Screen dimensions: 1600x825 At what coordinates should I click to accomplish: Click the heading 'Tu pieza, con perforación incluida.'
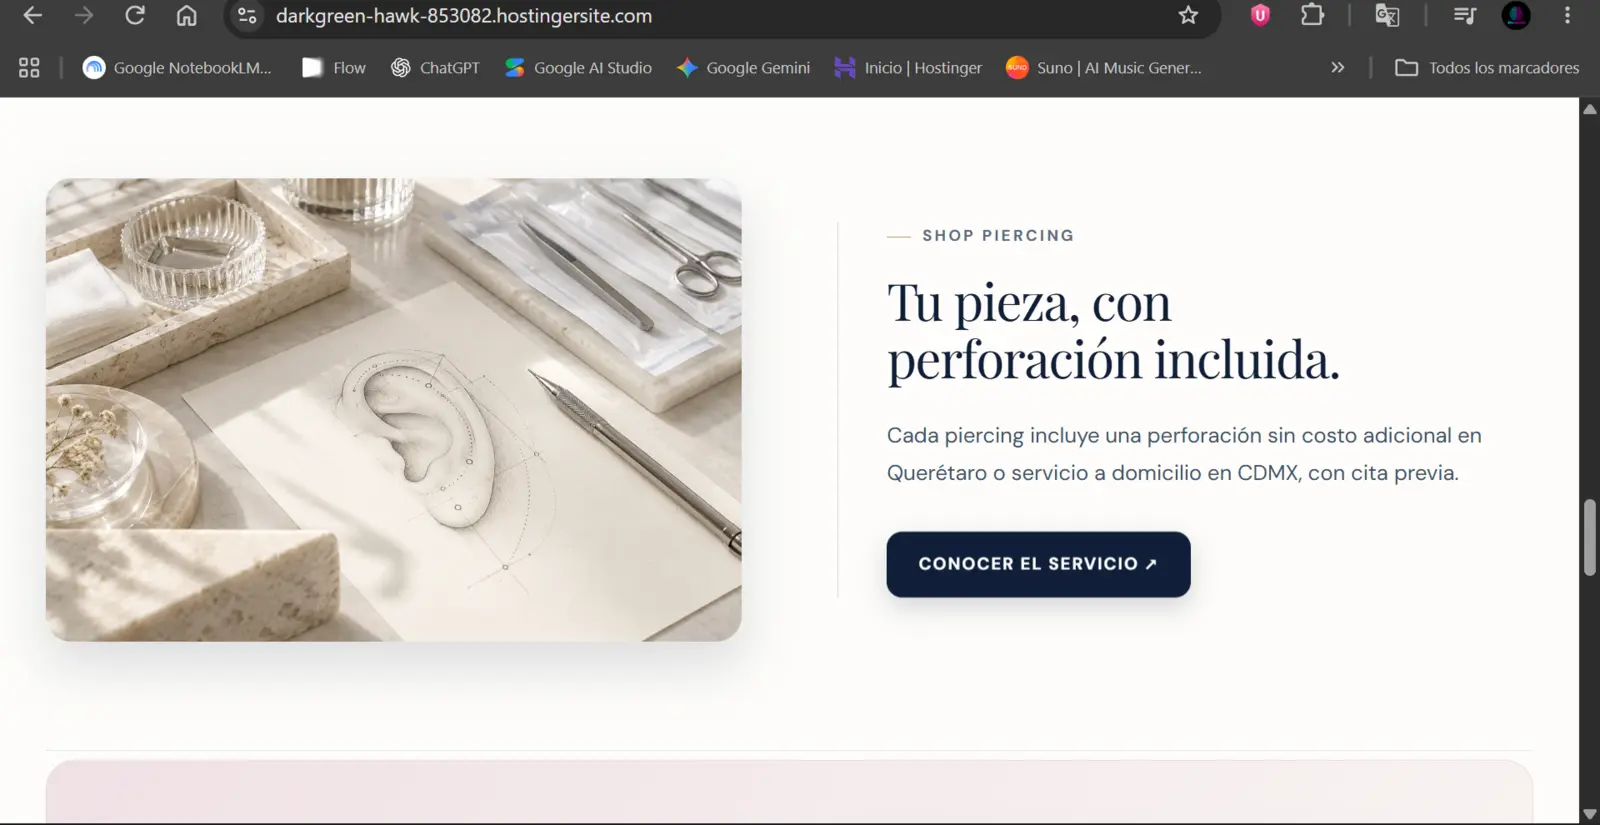tap(1113, 331)
